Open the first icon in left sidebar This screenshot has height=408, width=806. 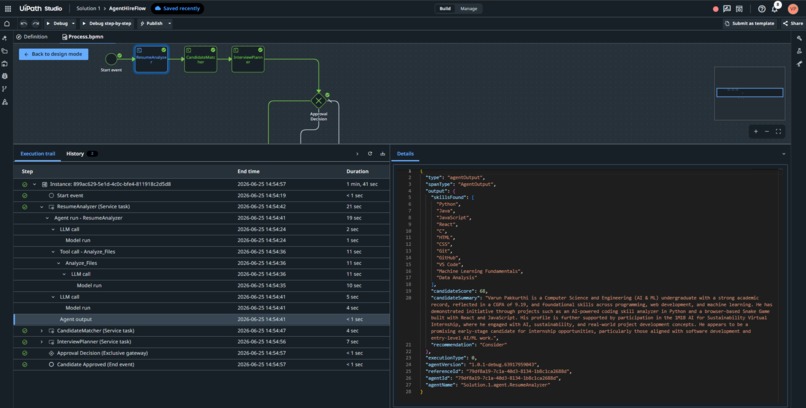point(5,38)
